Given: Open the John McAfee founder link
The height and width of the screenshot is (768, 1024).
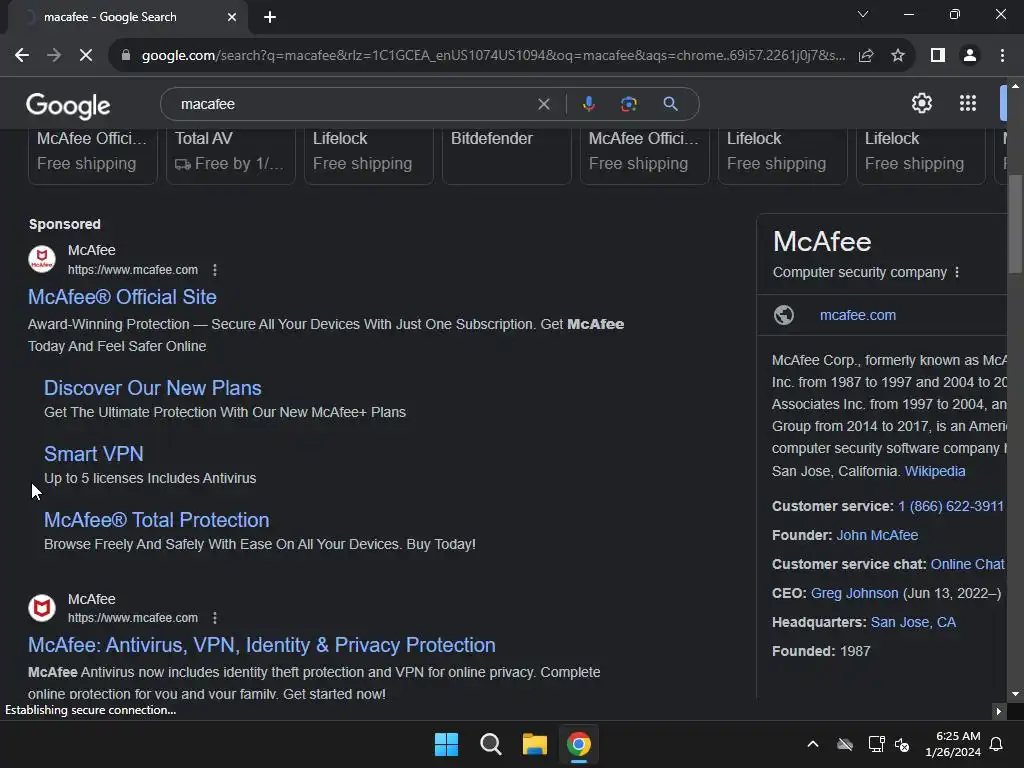Looking at the screenshot, I should (877, 536).
